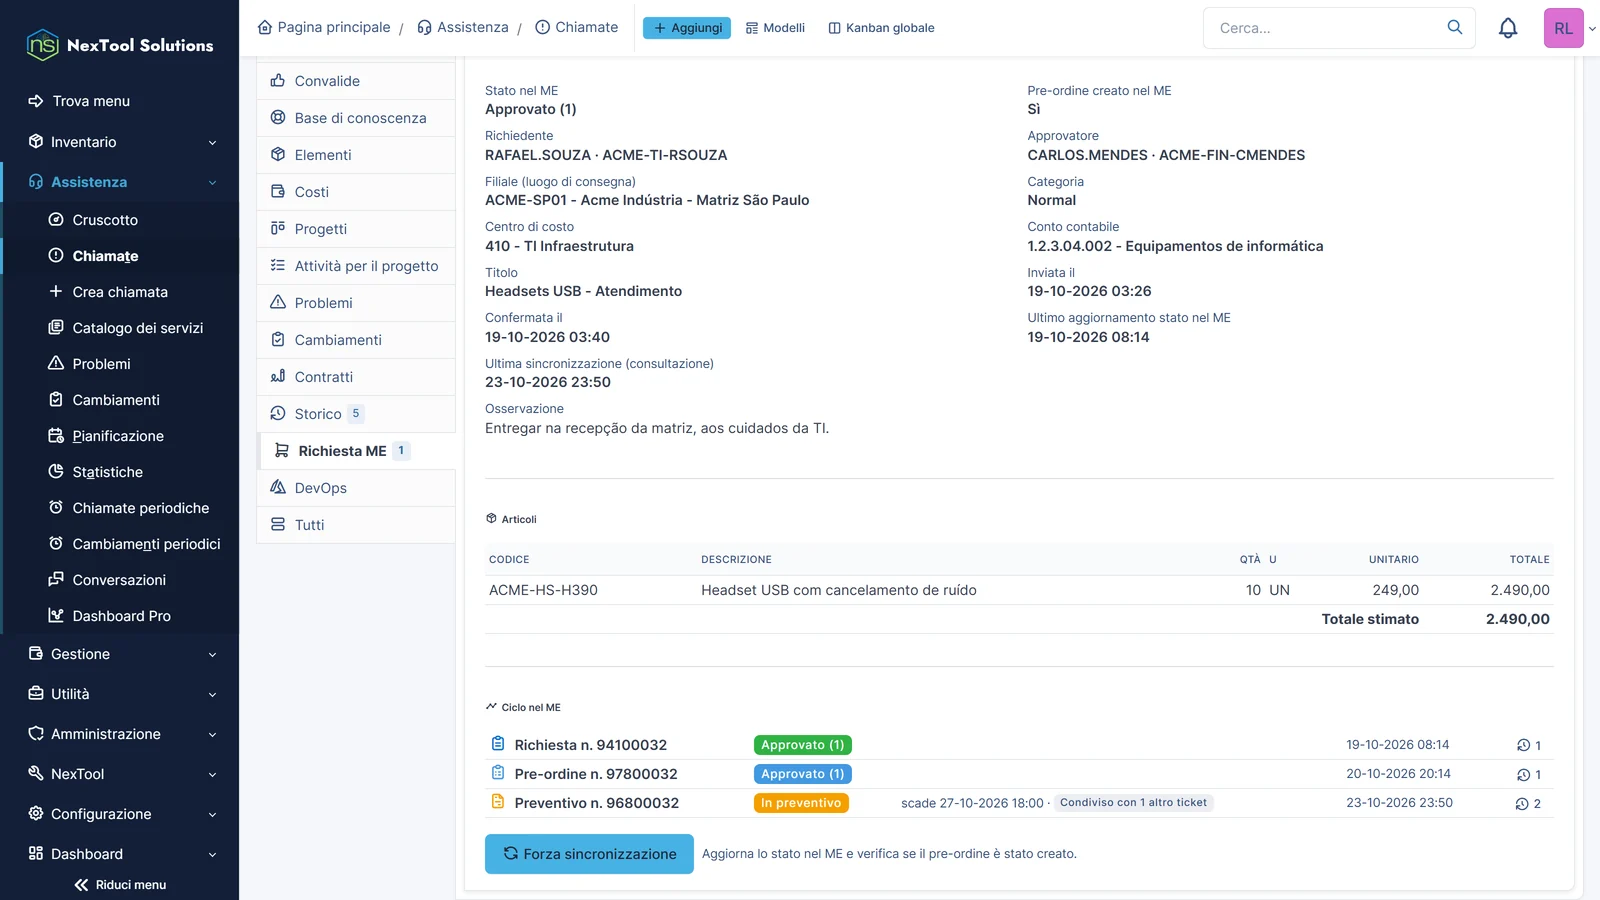Click the Condiviso con 1 altro ticket tag
The width and height of the screenshot is (1600, 900).
pyautogui.click(x=1133, y=803)
